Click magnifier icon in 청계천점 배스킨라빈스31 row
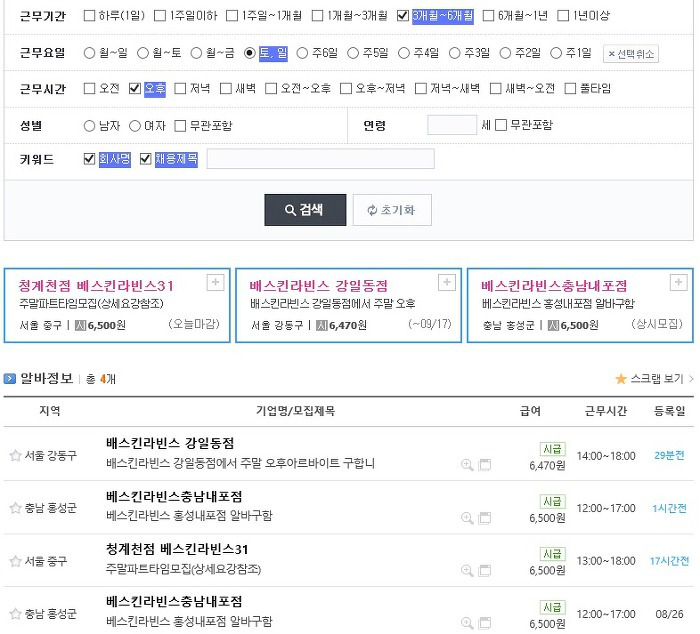700x634 pixels. click(x=467, y=570)
